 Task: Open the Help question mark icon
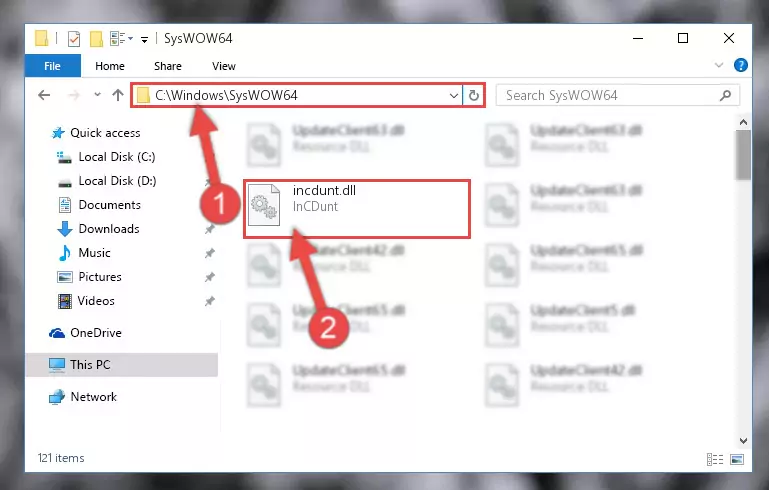click(741, 65)
